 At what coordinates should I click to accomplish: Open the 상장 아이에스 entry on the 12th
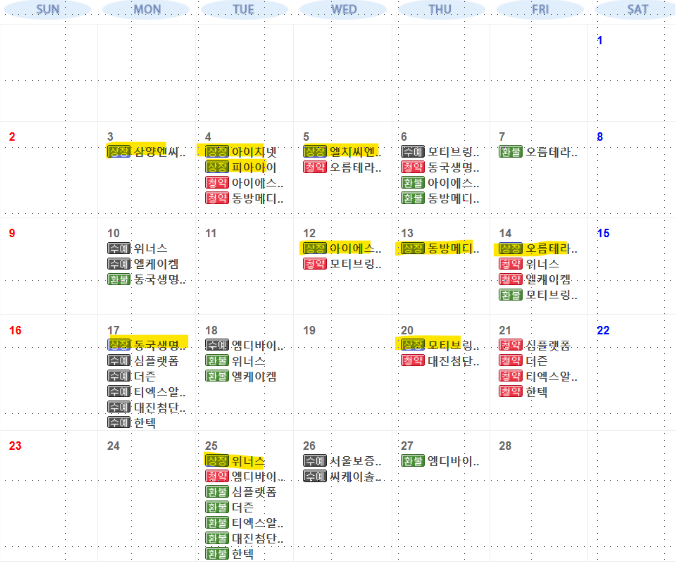tap(342, 248)
